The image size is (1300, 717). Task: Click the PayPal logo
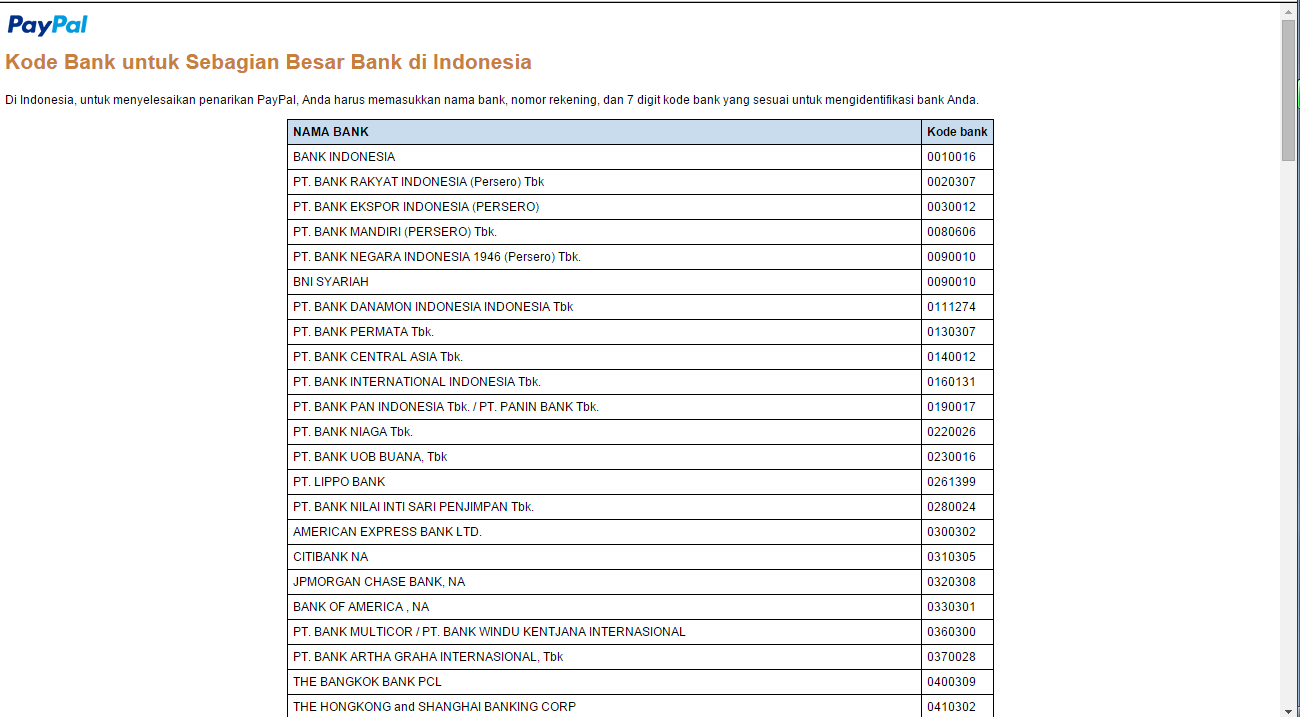click(47, 25)
